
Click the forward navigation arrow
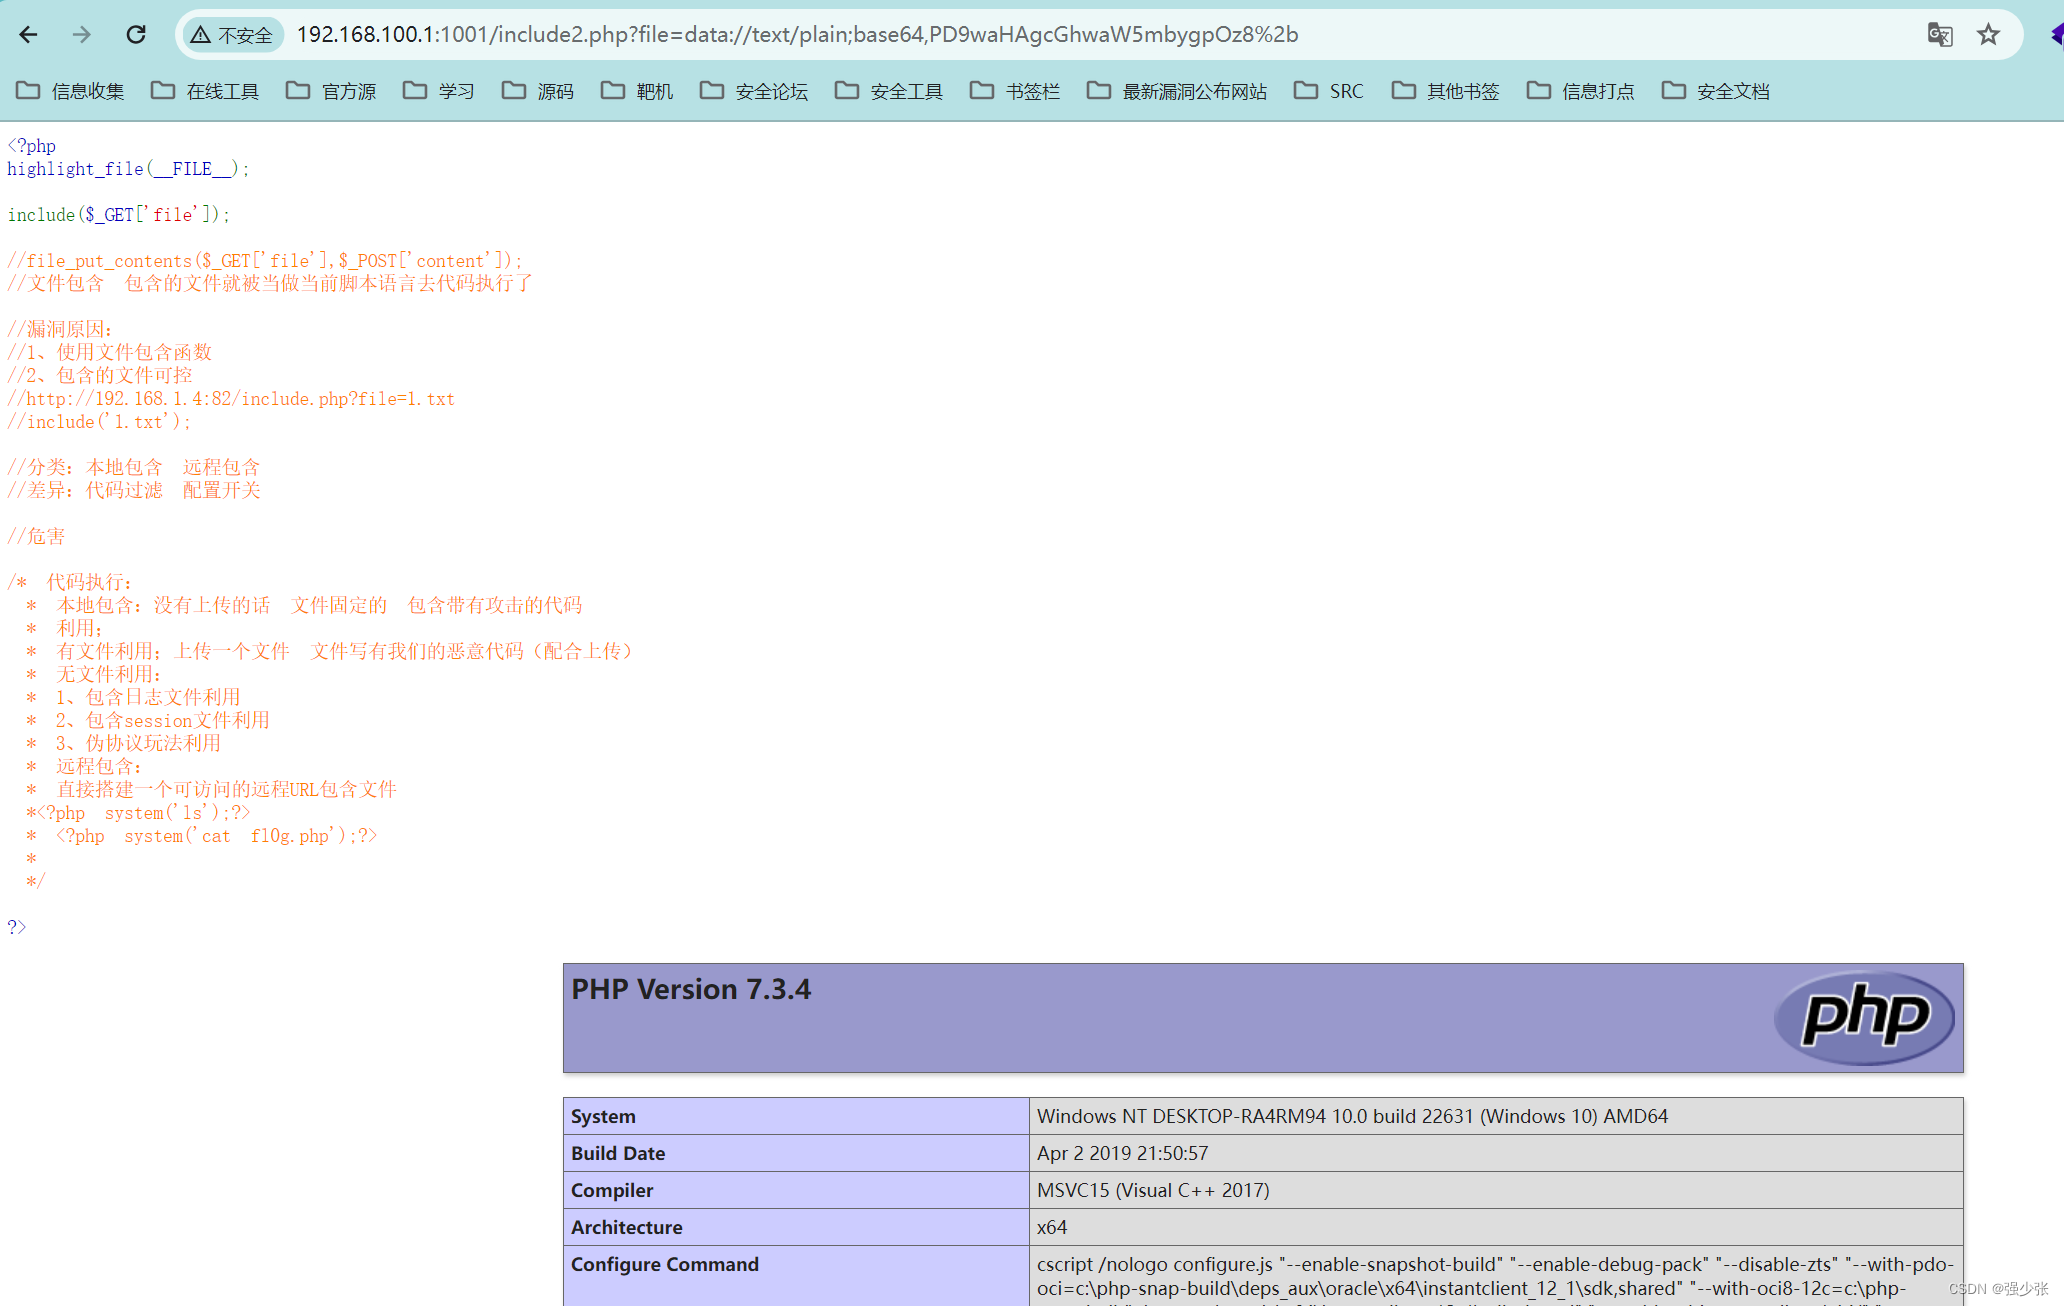82,35
